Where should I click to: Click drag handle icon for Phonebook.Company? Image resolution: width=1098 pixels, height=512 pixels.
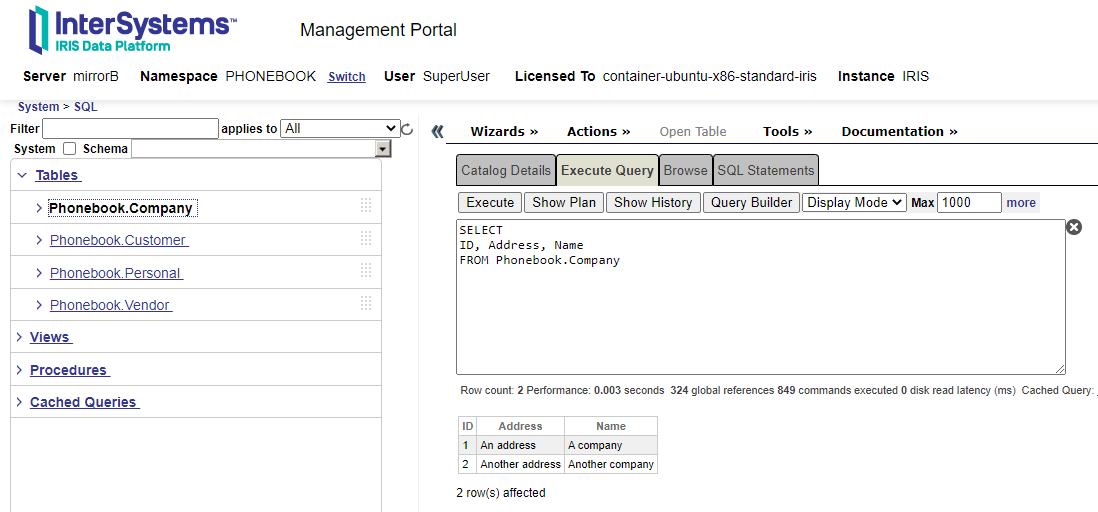pos(366,206)
